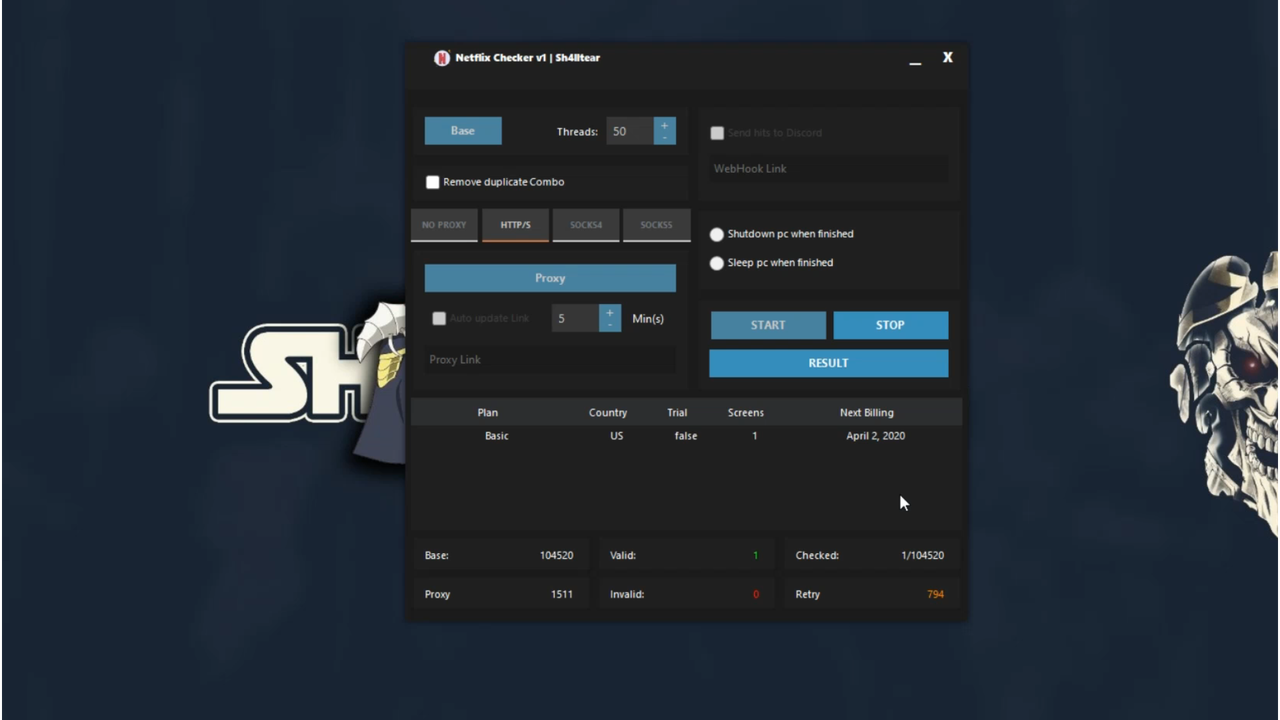Decrease Threads with the minus stepper

(665, 138)
